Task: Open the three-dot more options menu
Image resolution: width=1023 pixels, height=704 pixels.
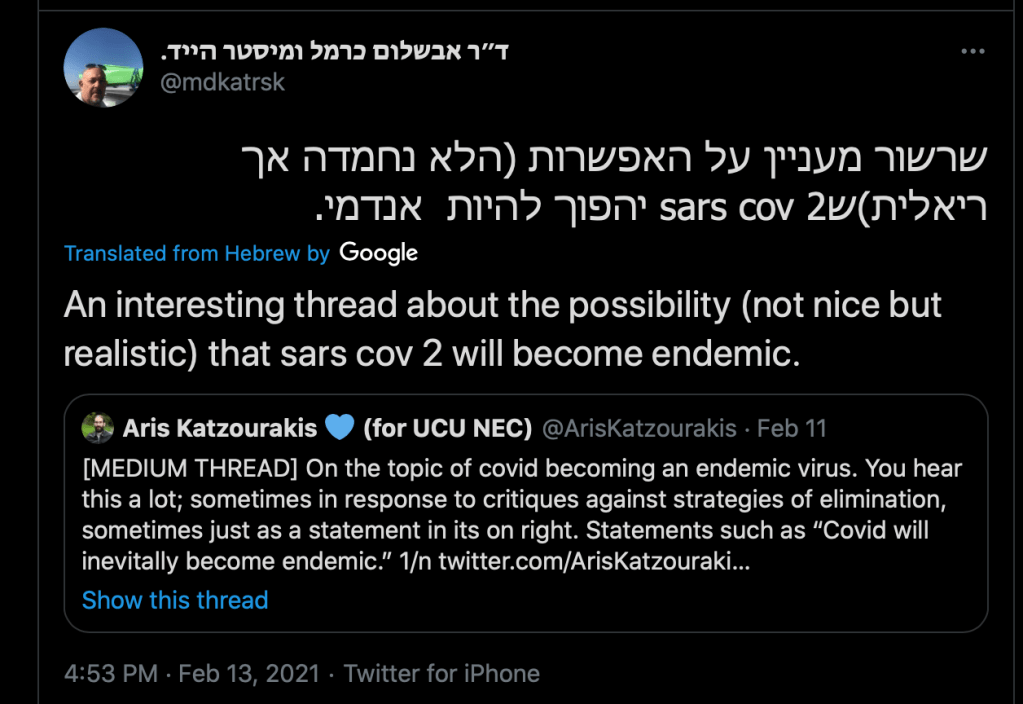Action: (x=973, y=52)
